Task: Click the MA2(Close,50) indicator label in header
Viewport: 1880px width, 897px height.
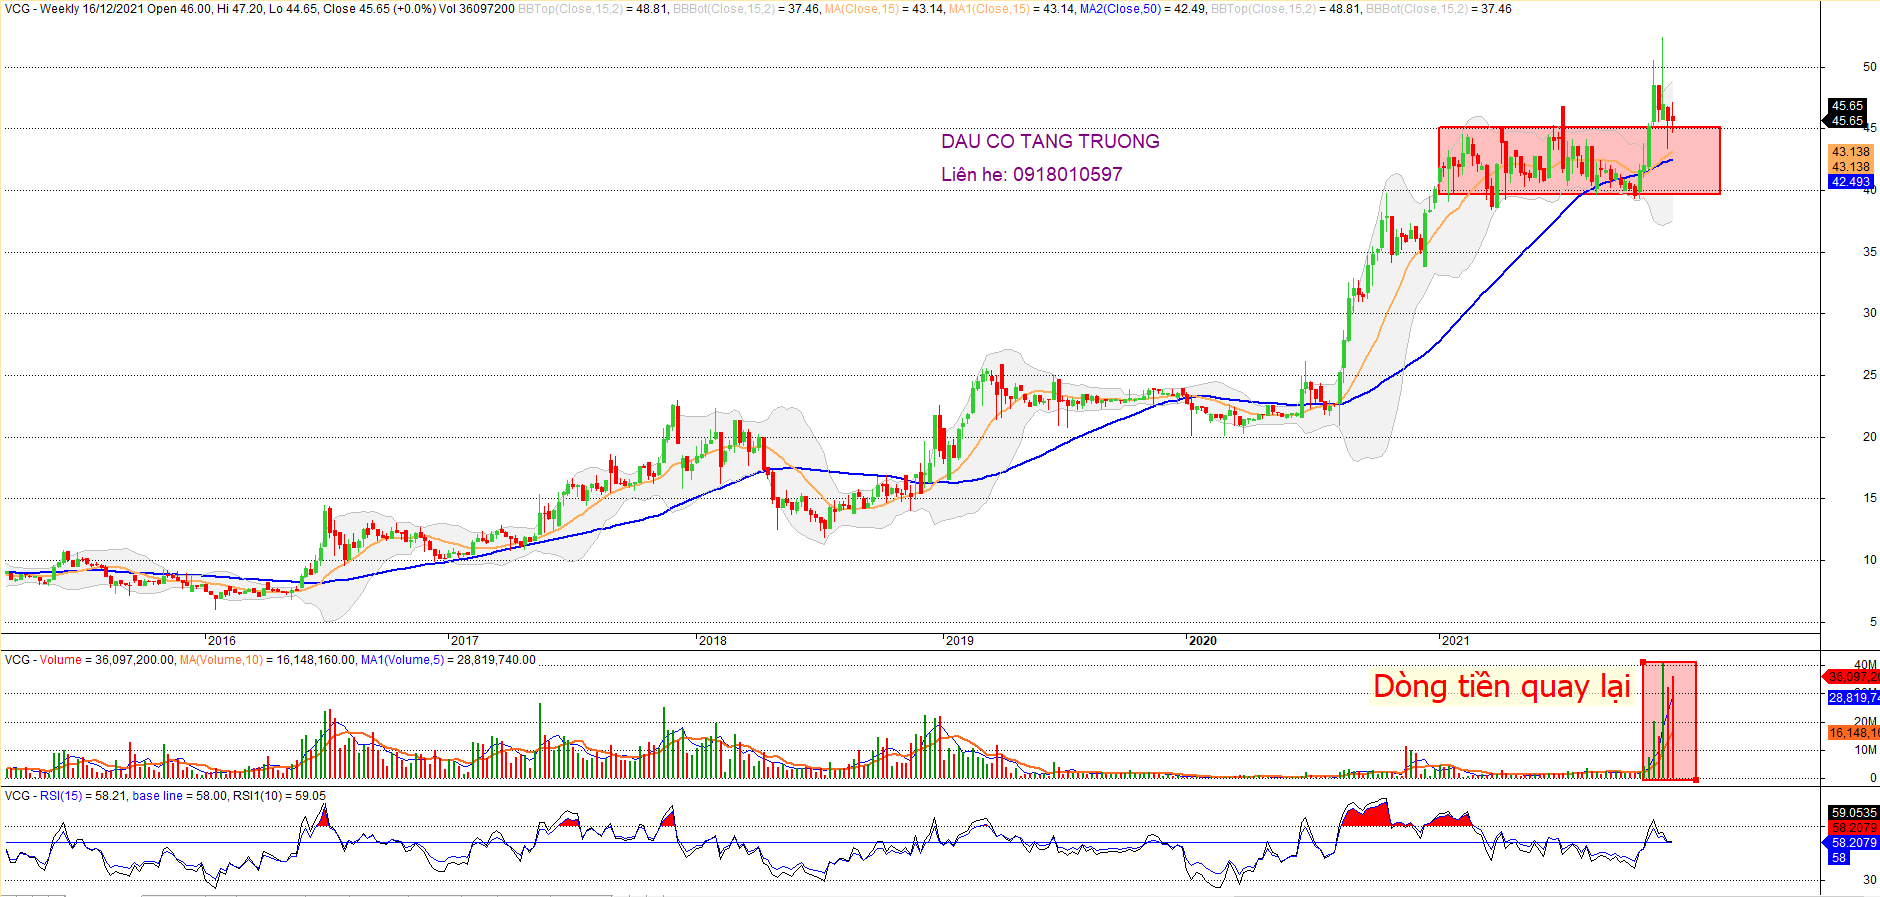Action: [1120, 9]
